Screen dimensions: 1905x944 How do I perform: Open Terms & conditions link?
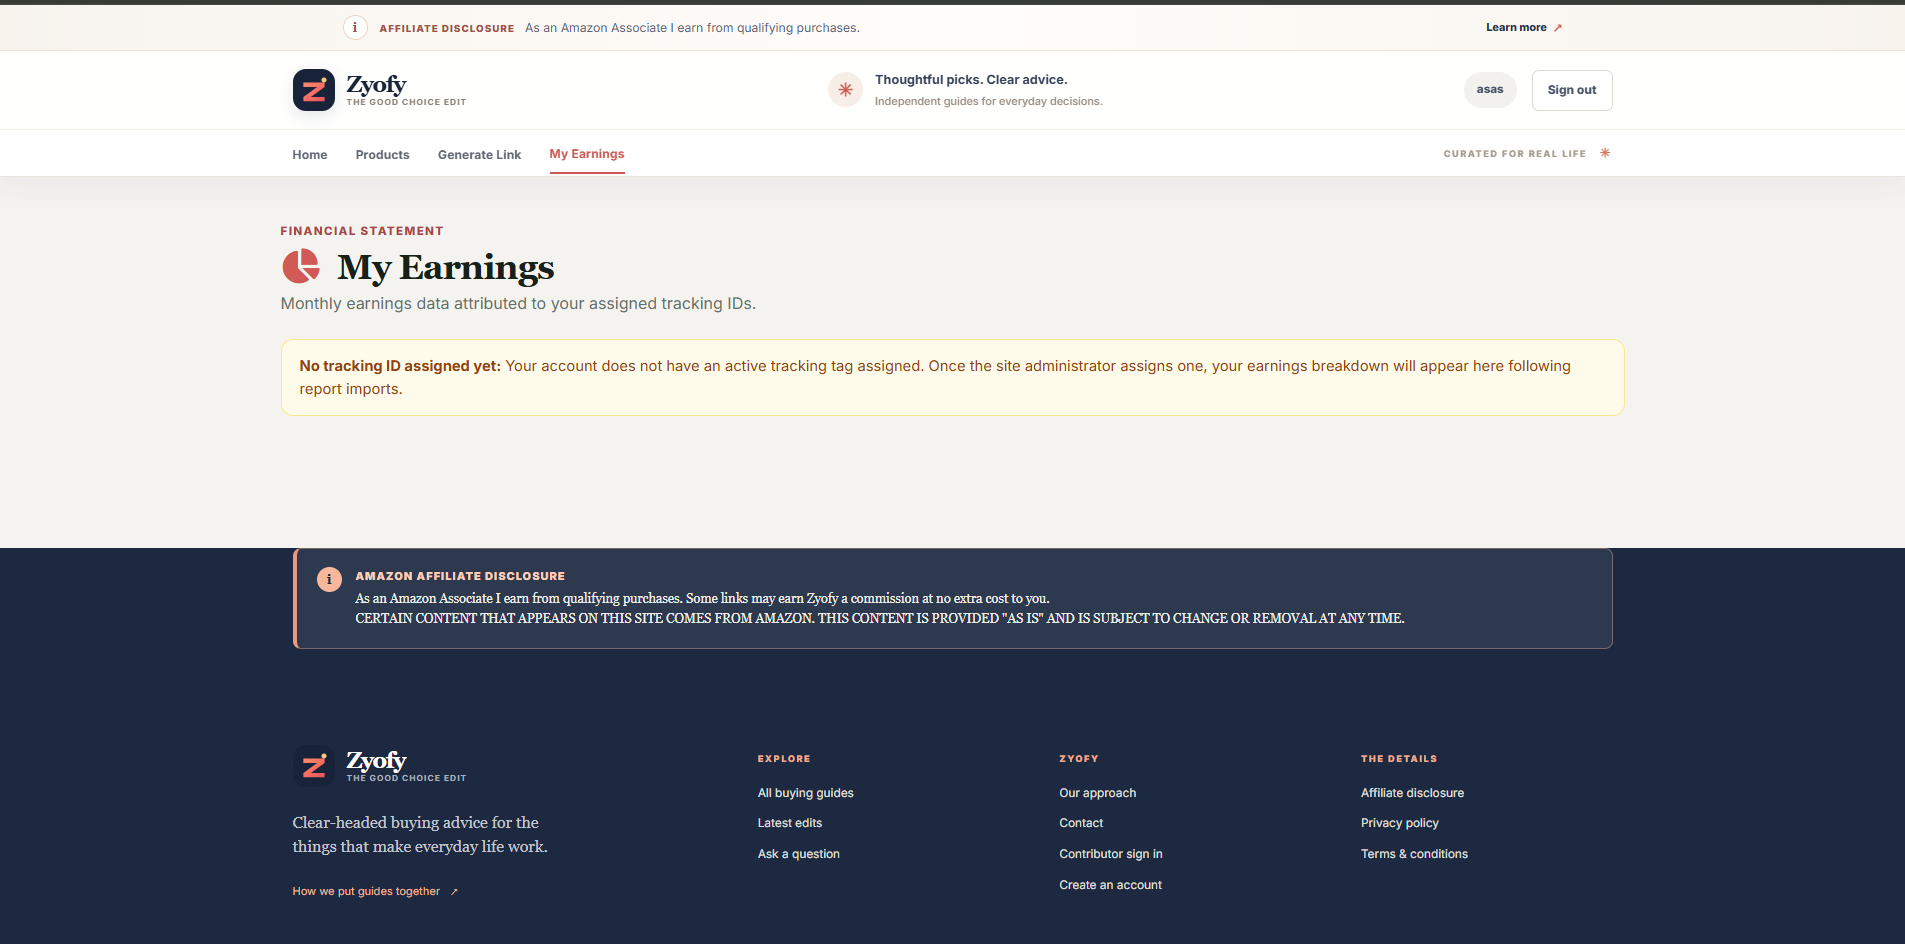click(1414, 854)
